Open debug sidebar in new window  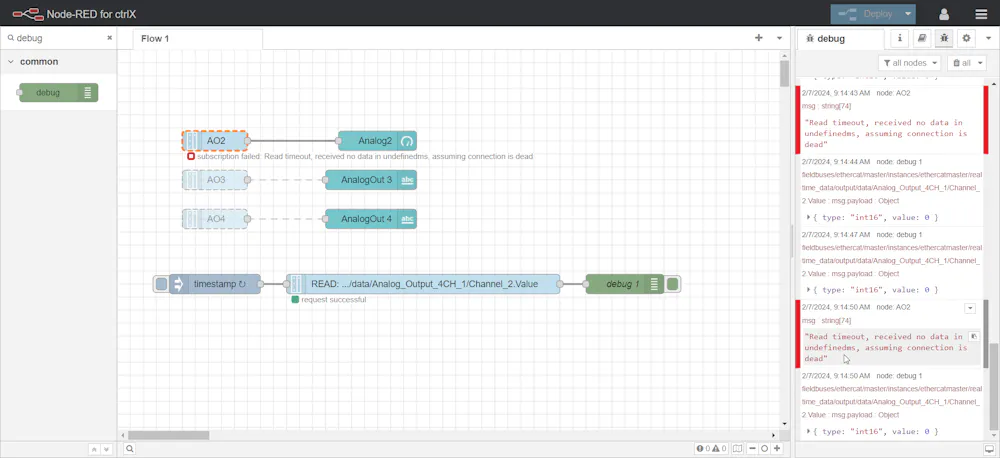click(989, 448)
